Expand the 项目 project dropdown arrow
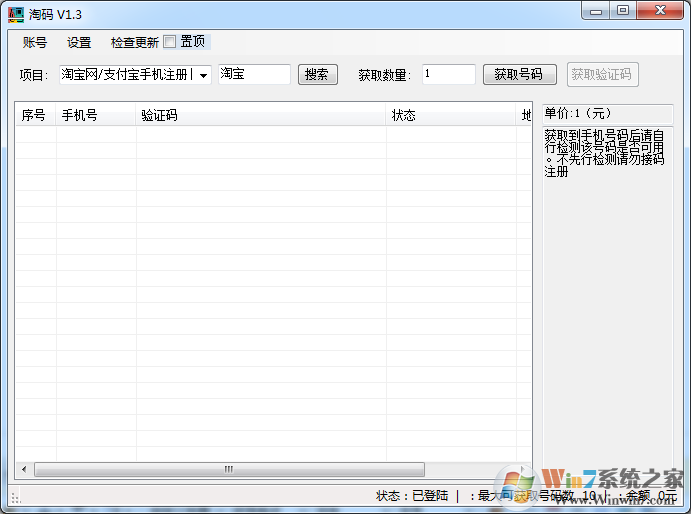The width and height of the screenshot is (691, 514). 202,75
